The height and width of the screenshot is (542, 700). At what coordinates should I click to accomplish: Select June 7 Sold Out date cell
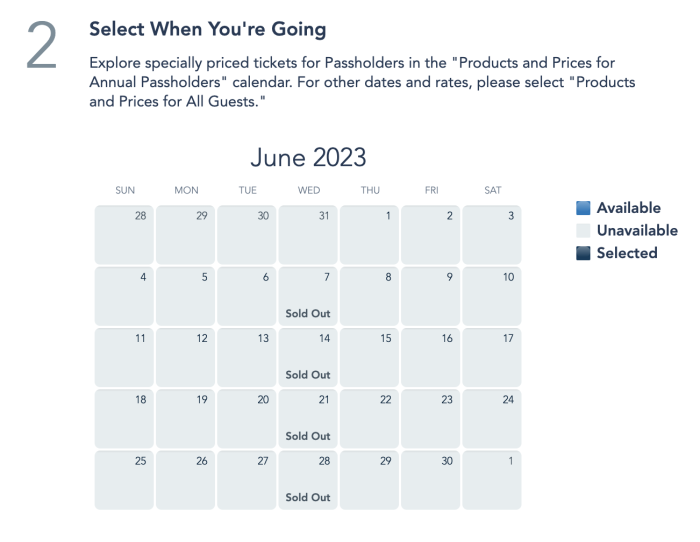point(308,296)
